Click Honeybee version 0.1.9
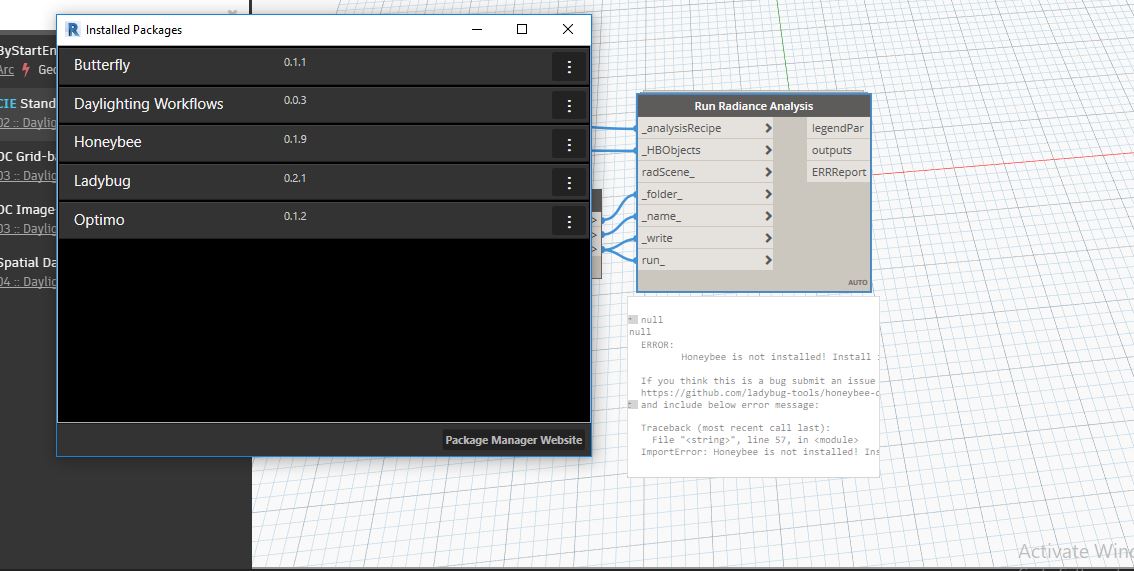The width and height of the screenshot is (1134, 571). (295, 139)
